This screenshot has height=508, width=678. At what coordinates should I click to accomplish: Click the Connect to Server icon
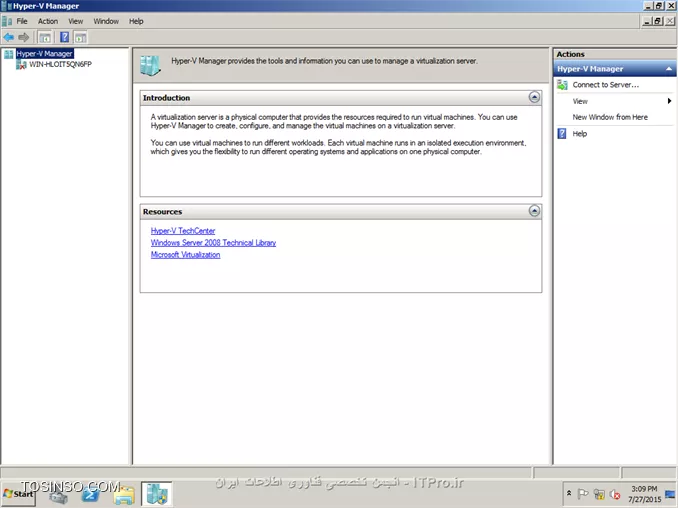click(562, 85)
